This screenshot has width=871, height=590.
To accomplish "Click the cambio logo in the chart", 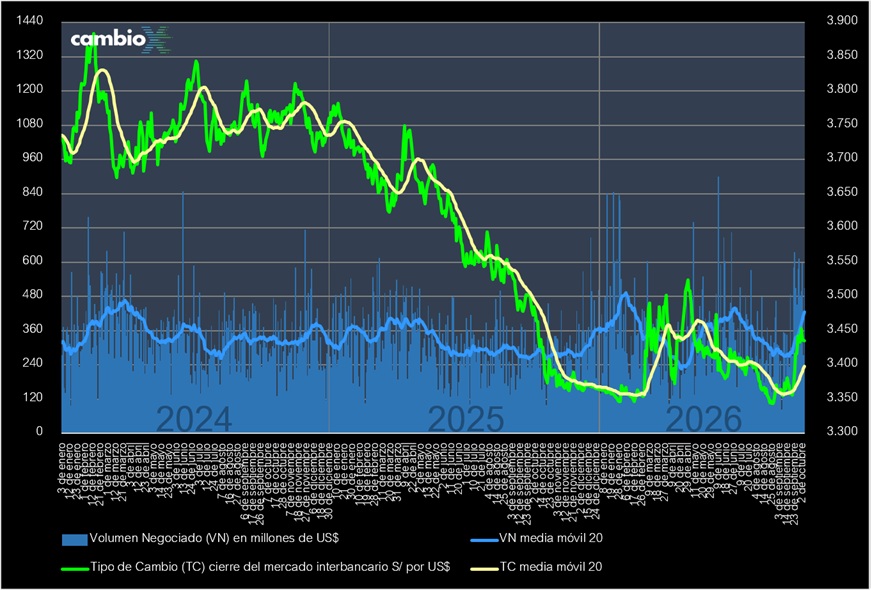I will [x=122, y=39].
